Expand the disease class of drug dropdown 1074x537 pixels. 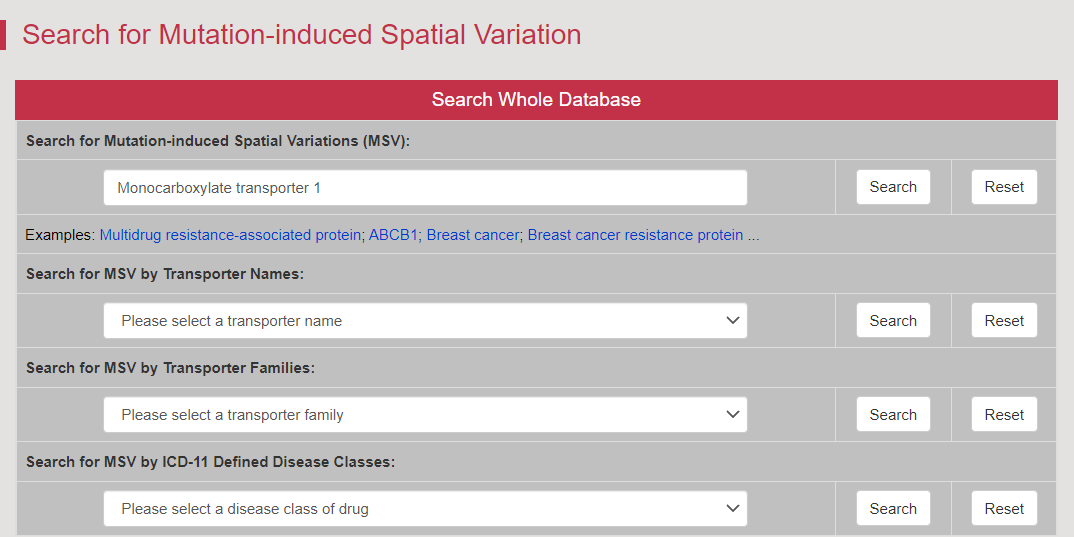pyautogui.click(x=425, y=509)
